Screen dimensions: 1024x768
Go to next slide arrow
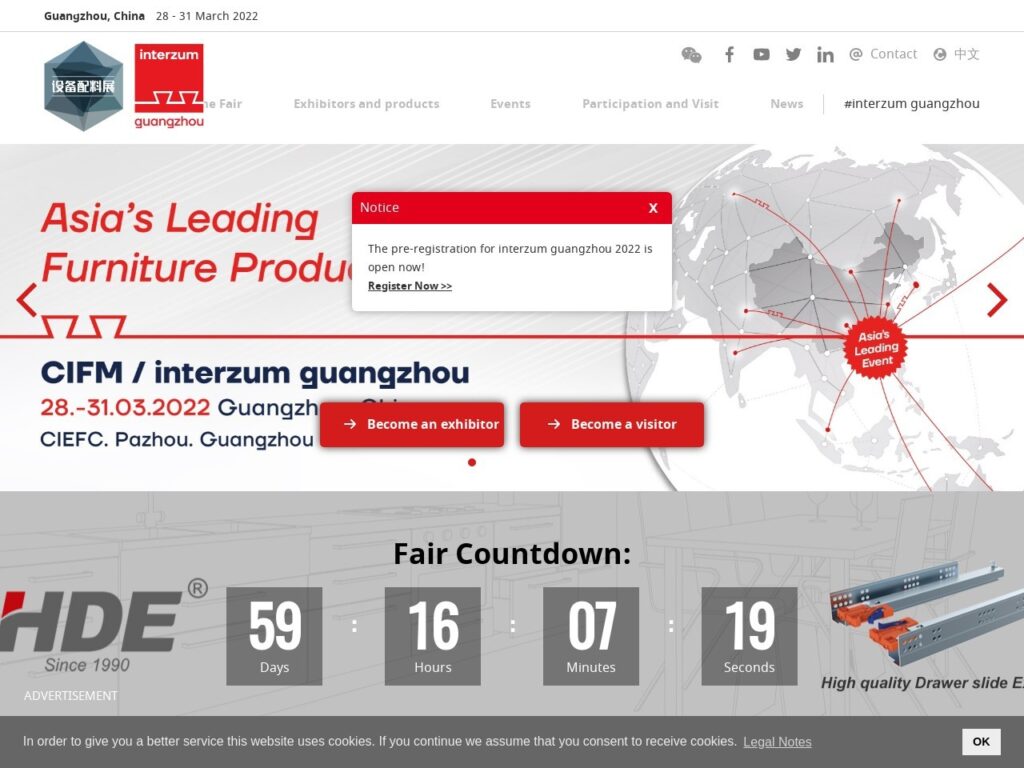(997, 300)
